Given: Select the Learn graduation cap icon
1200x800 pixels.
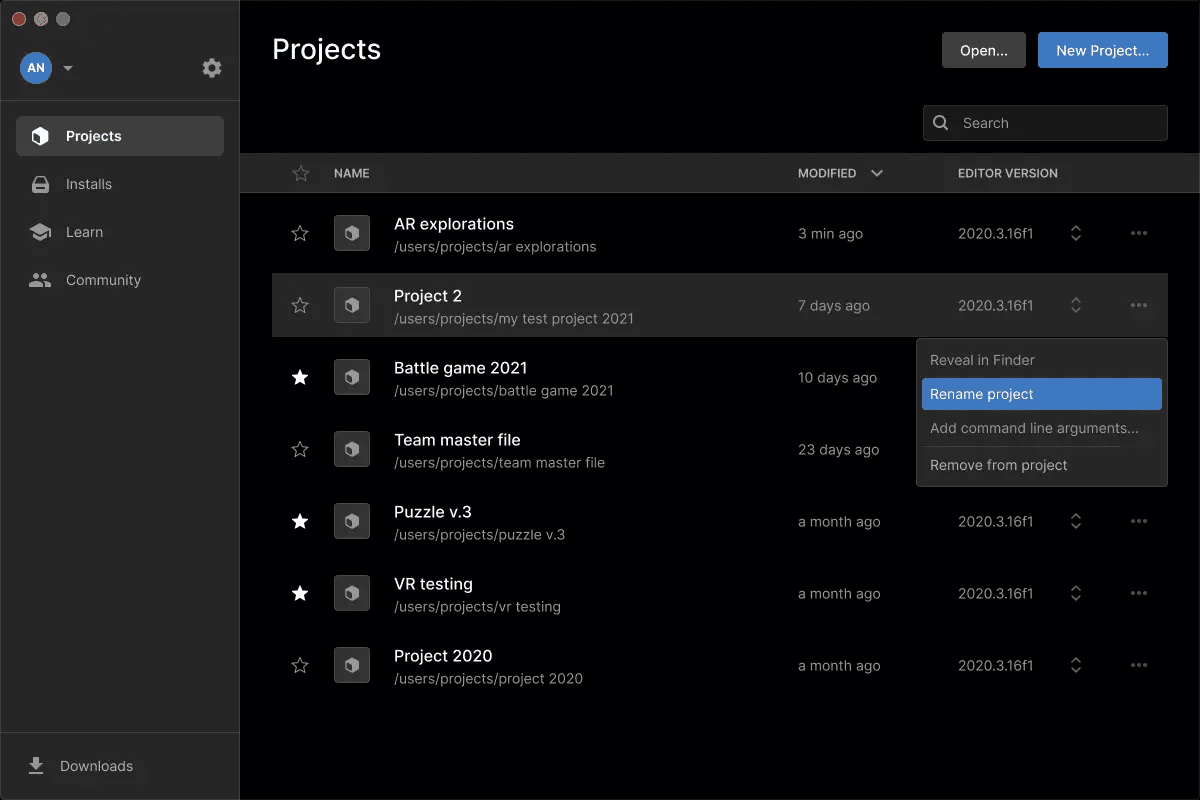Looking at the screenshot, I should click(40, 232).
